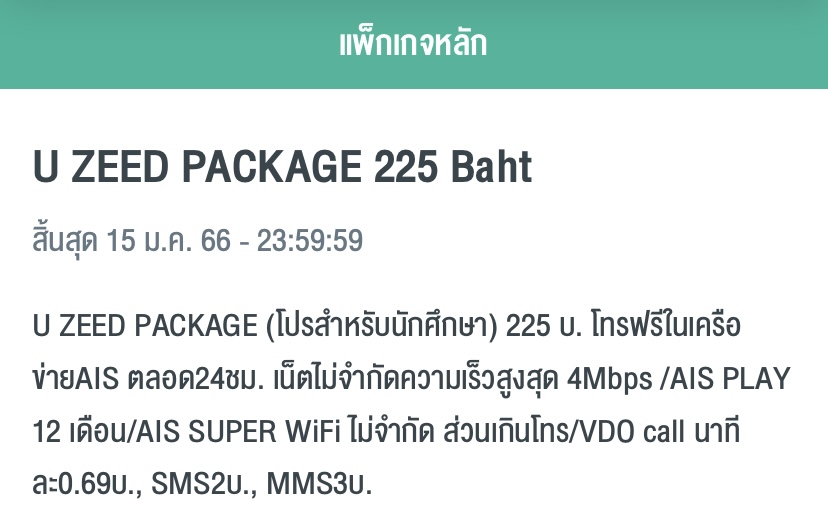Tap the ตลอด24ชม. text
The image size is (828, 518).
195,379
